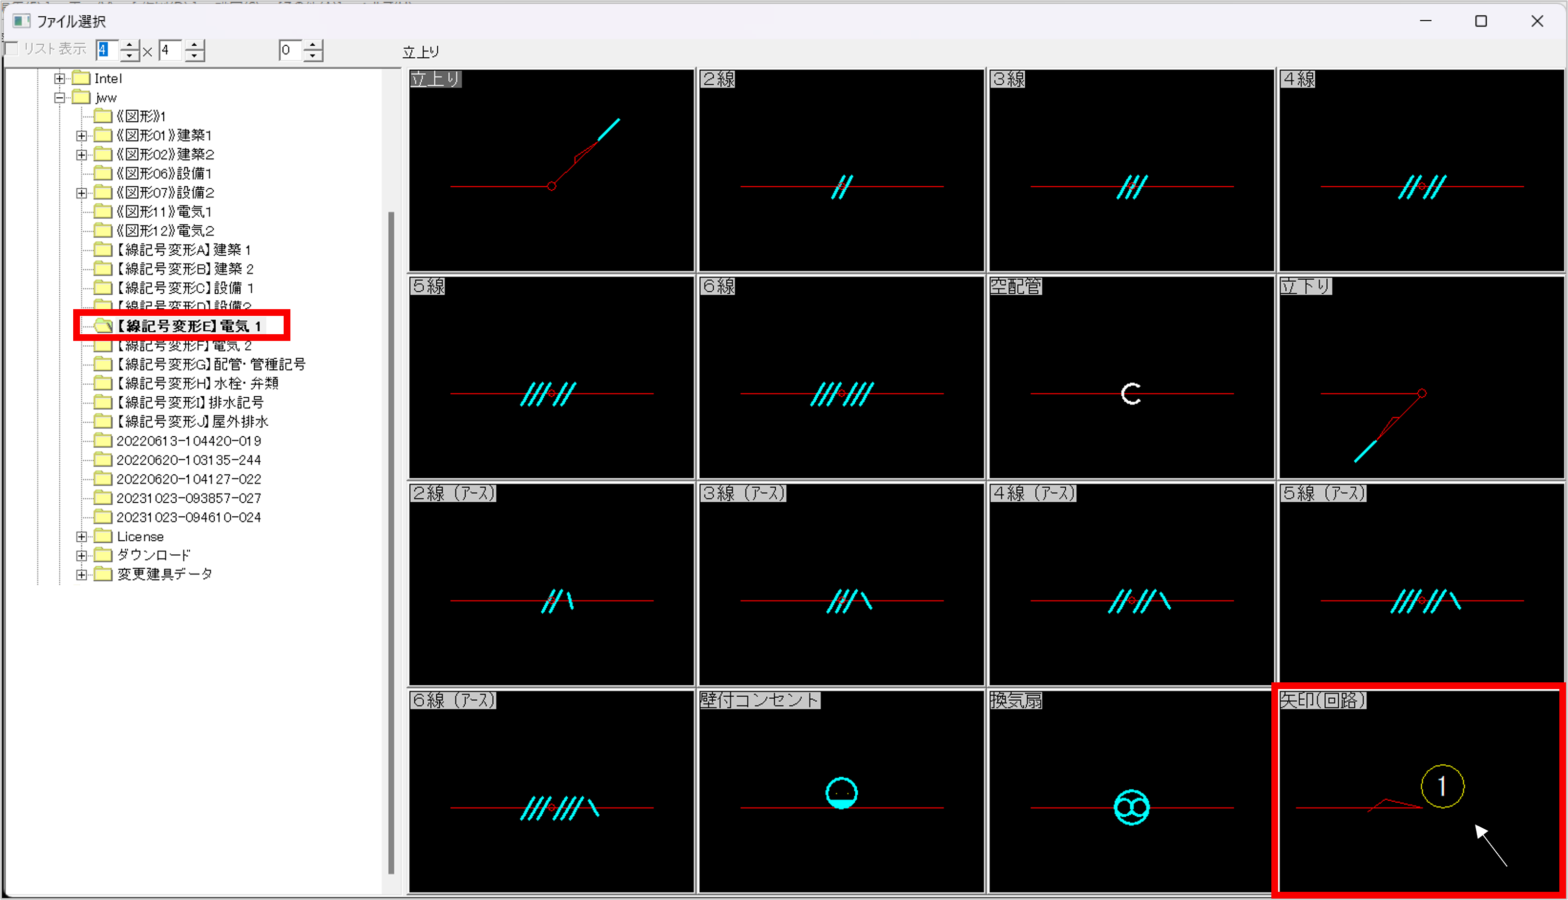
Task: Click the 矢印(回路) symbol thumbnail
Action: pos(1420,791)
